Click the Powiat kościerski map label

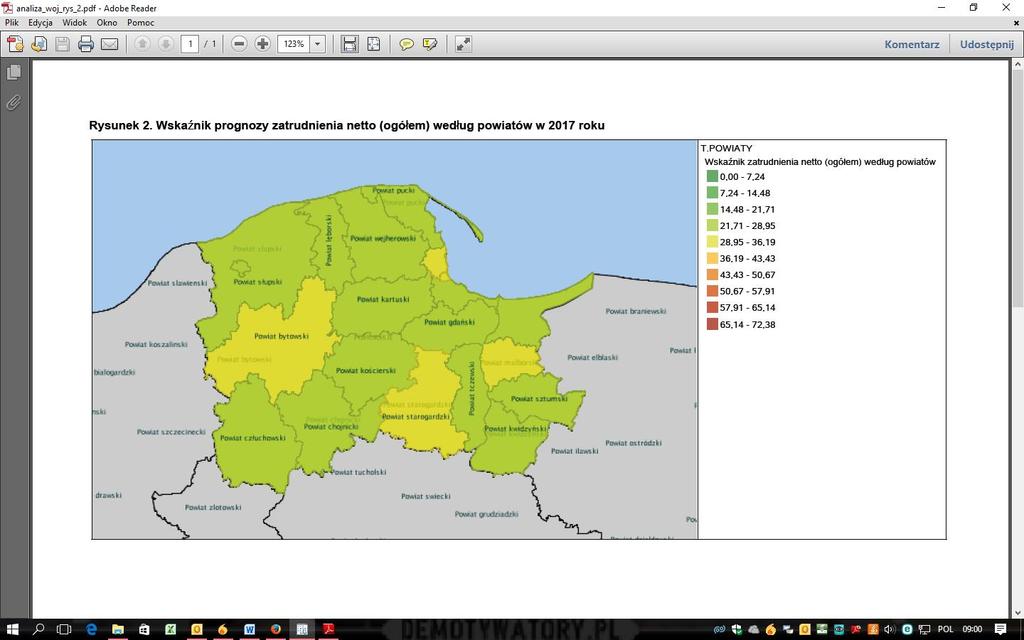[366, 370]
